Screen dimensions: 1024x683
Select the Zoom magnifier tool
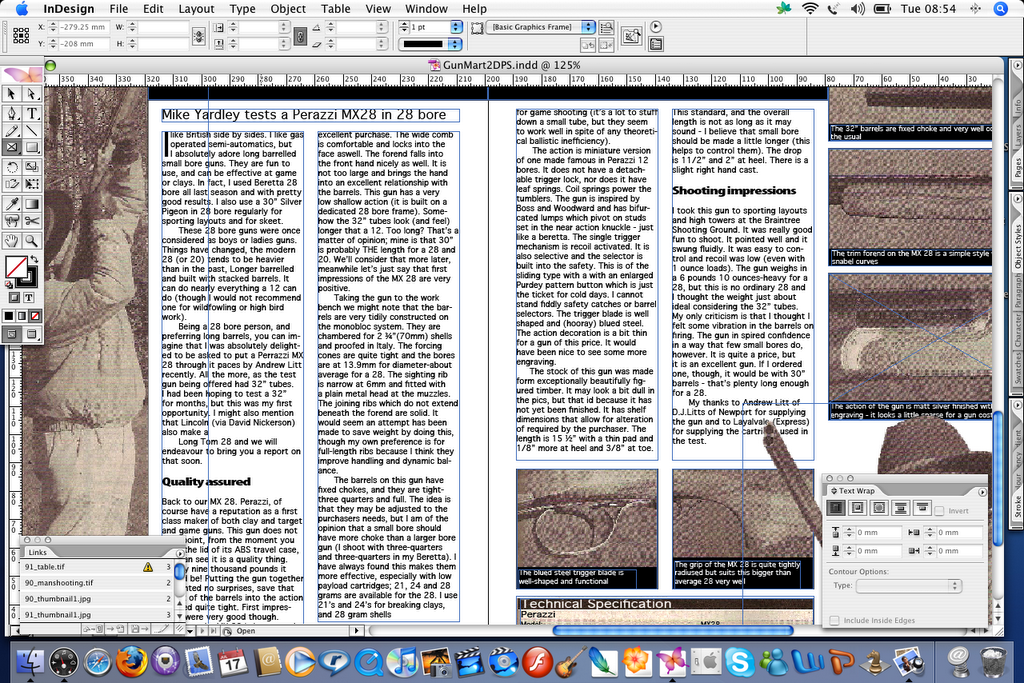(31, 241)
